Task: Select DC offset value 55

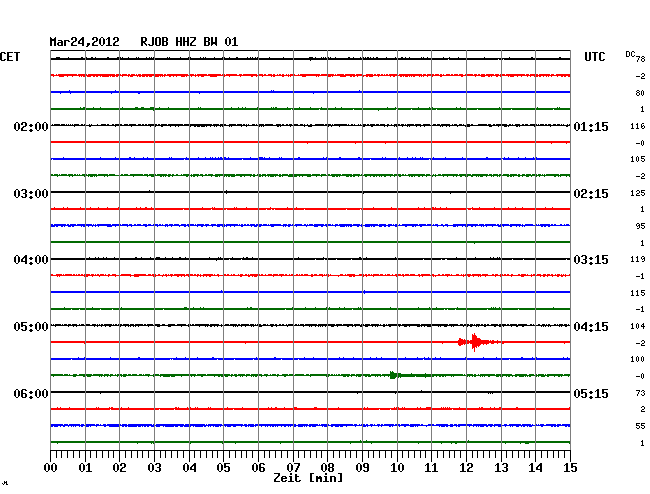Action: tap(640, 426)
